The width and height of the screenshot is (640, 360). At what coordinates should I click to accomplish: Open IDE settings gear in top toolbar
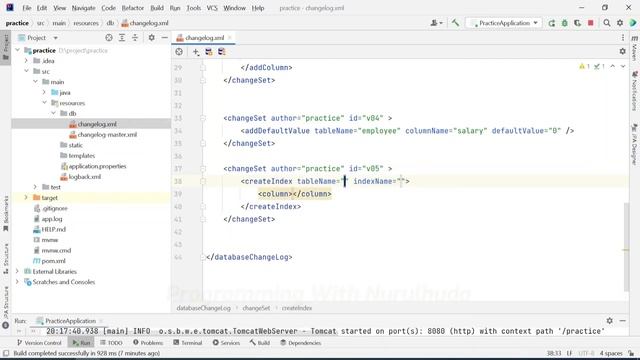click(620, 23)
